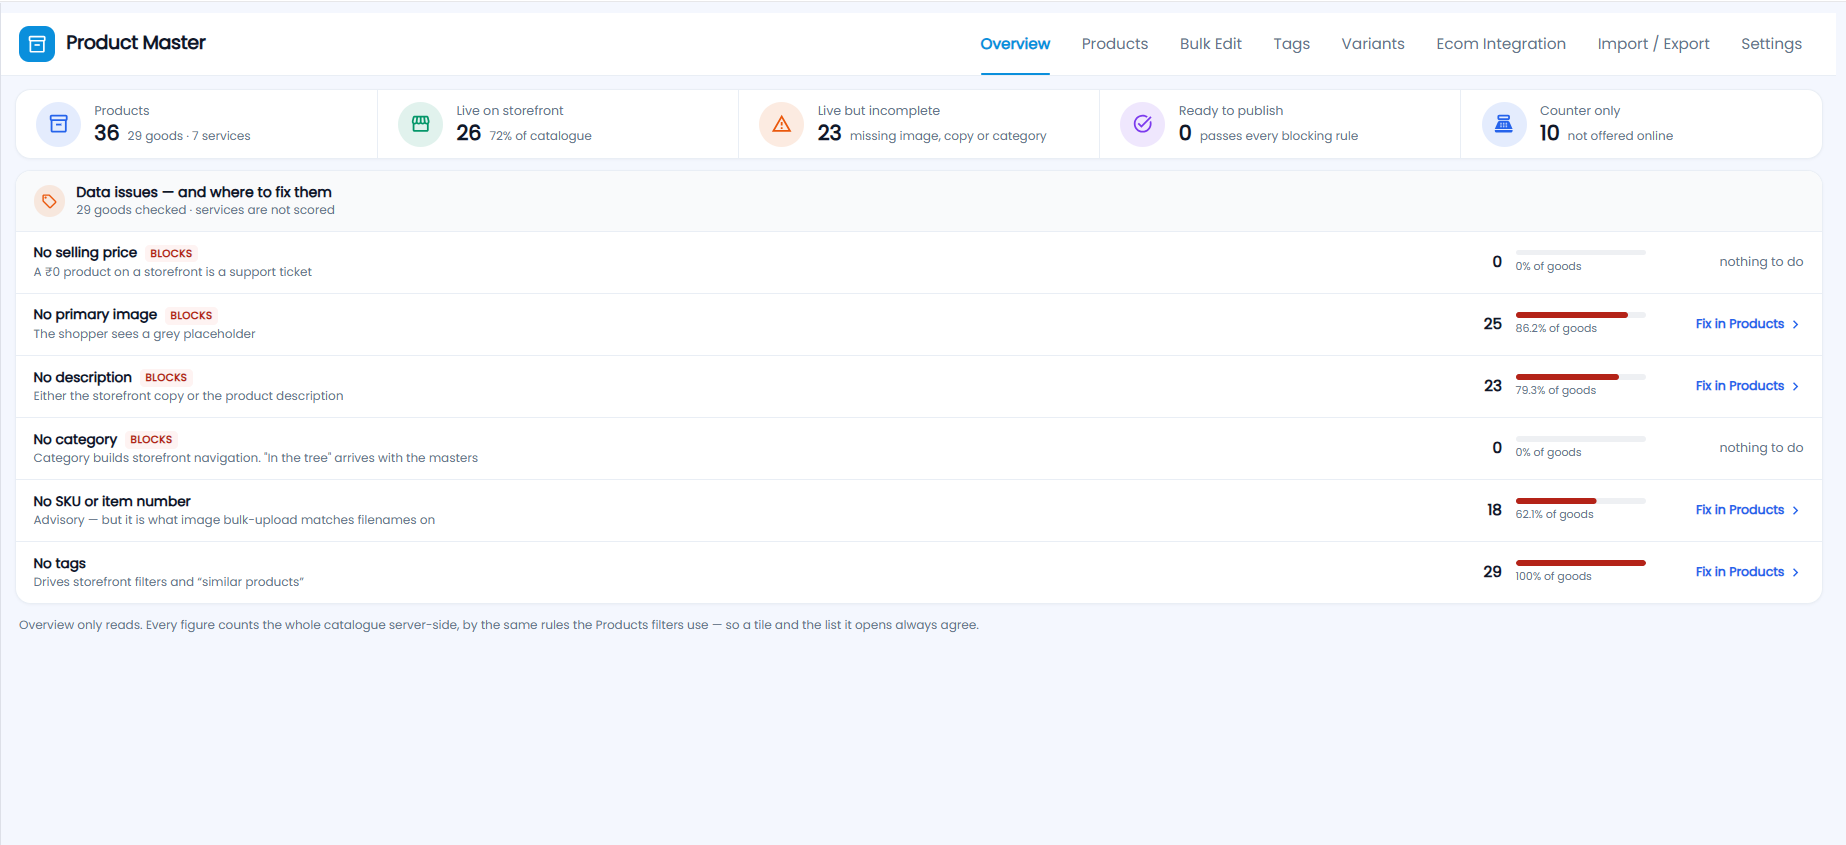Click the Data issues tag icon
1846x845 pixels.
click(49, 201)
